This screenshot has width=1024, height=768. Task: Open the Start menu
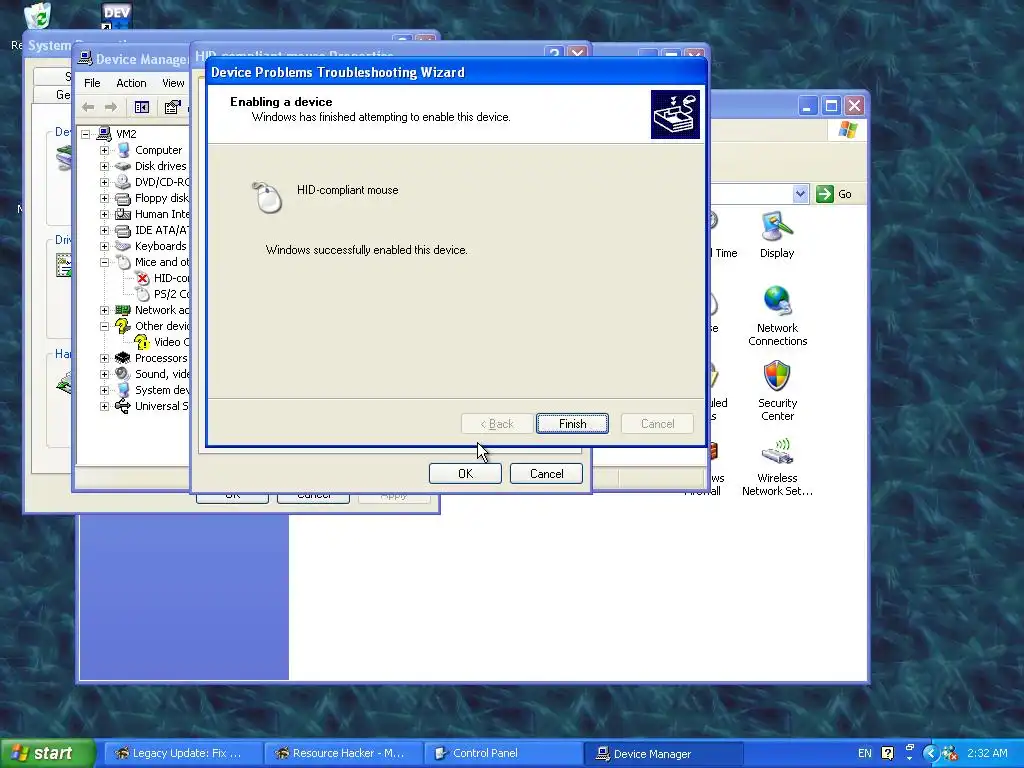[x=46, y=754]
